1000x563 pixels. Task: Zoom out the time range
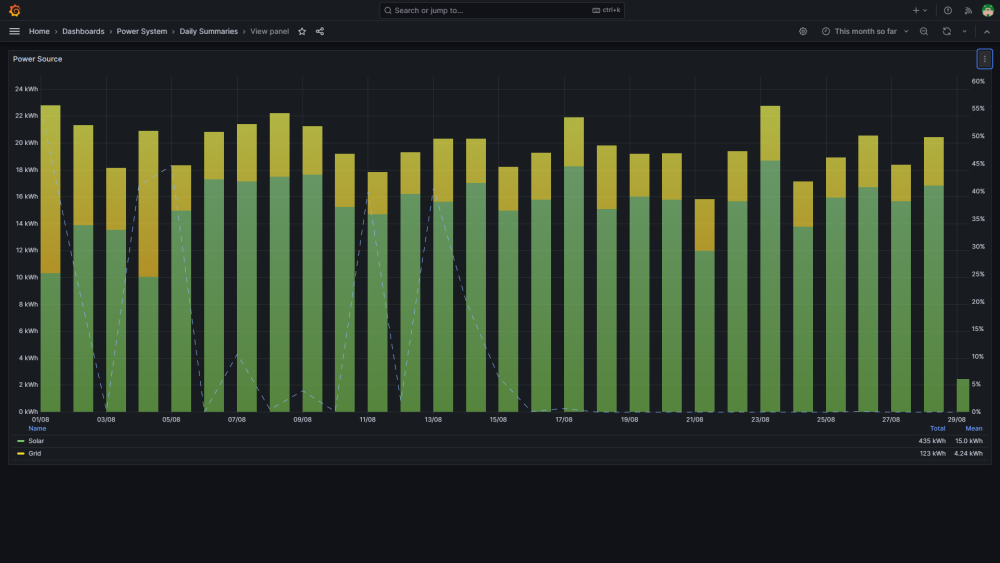click(923, 31)
